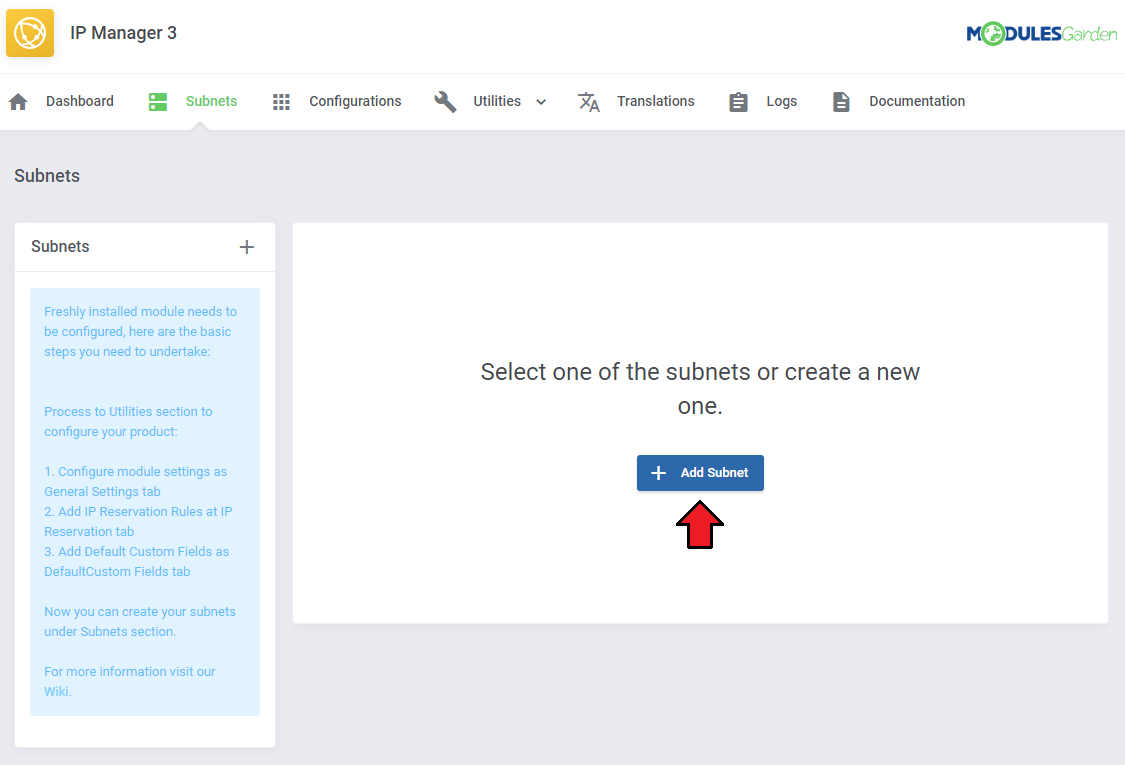Click the 'Subnets' panel title

(x=60, y=246)
